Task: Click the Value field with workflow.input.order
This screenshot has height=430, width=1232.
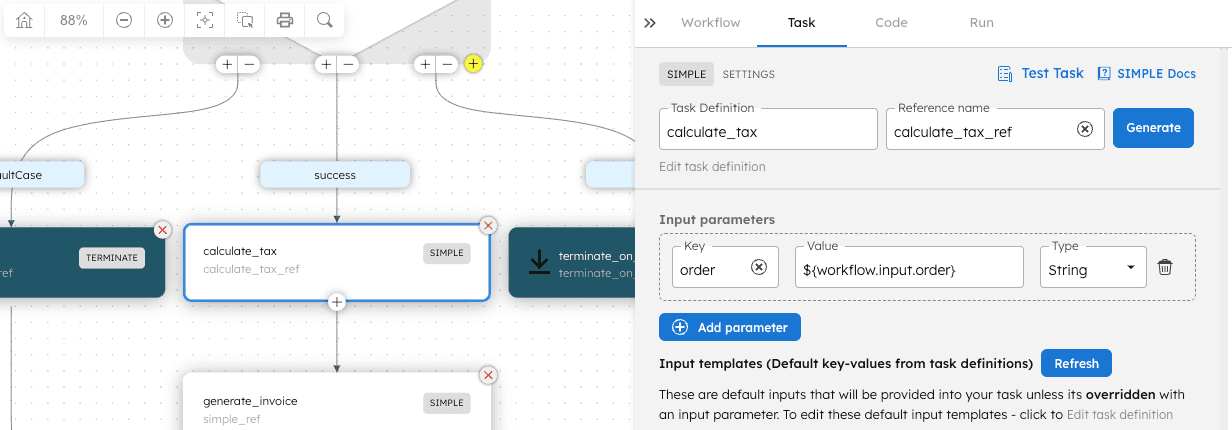Action: (909, 268)
